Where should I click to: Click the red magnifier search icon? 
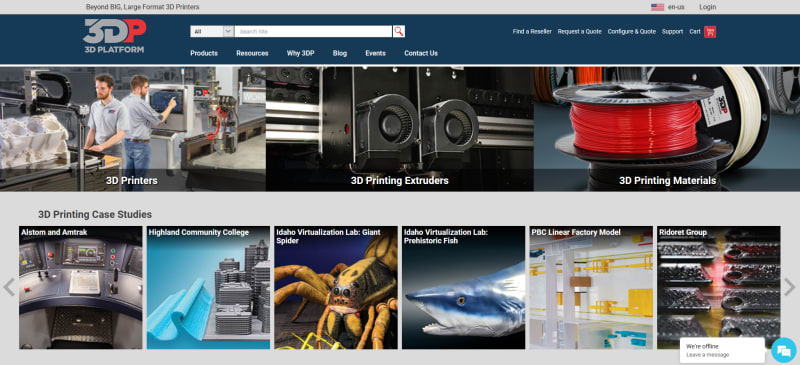398,32
